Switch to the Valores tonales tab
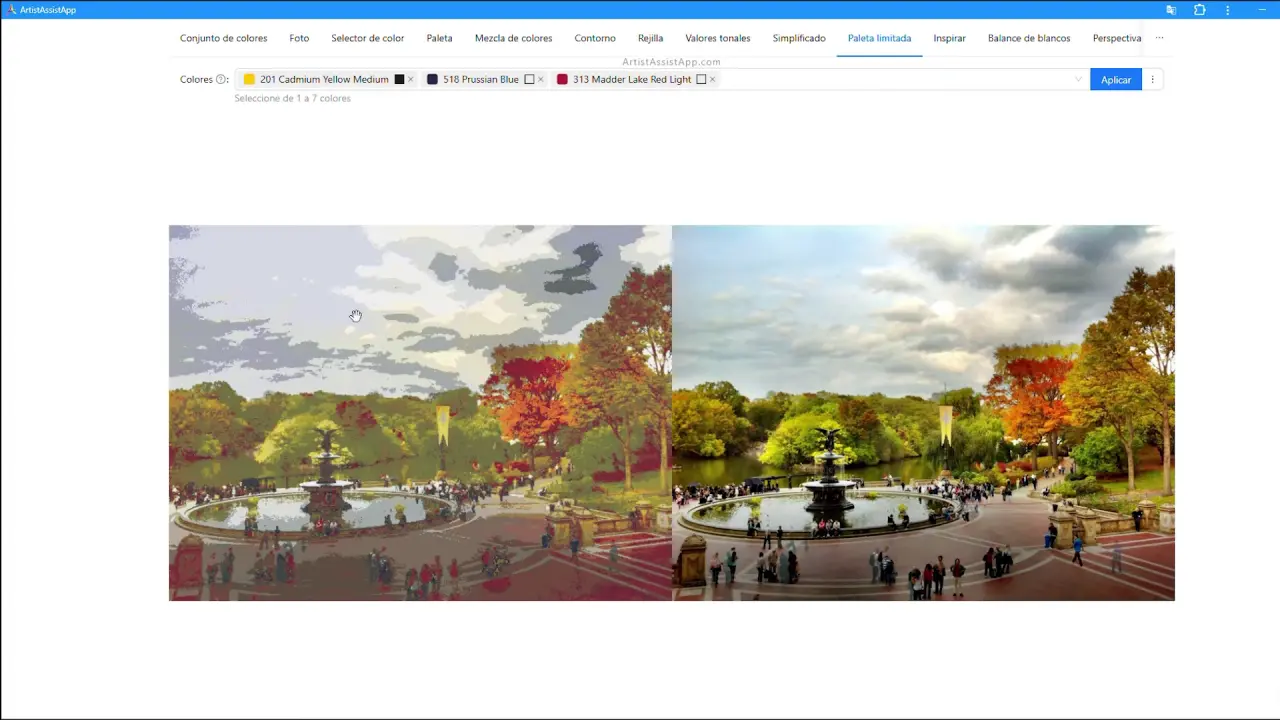1280x720 pixels. coord(717,38)
